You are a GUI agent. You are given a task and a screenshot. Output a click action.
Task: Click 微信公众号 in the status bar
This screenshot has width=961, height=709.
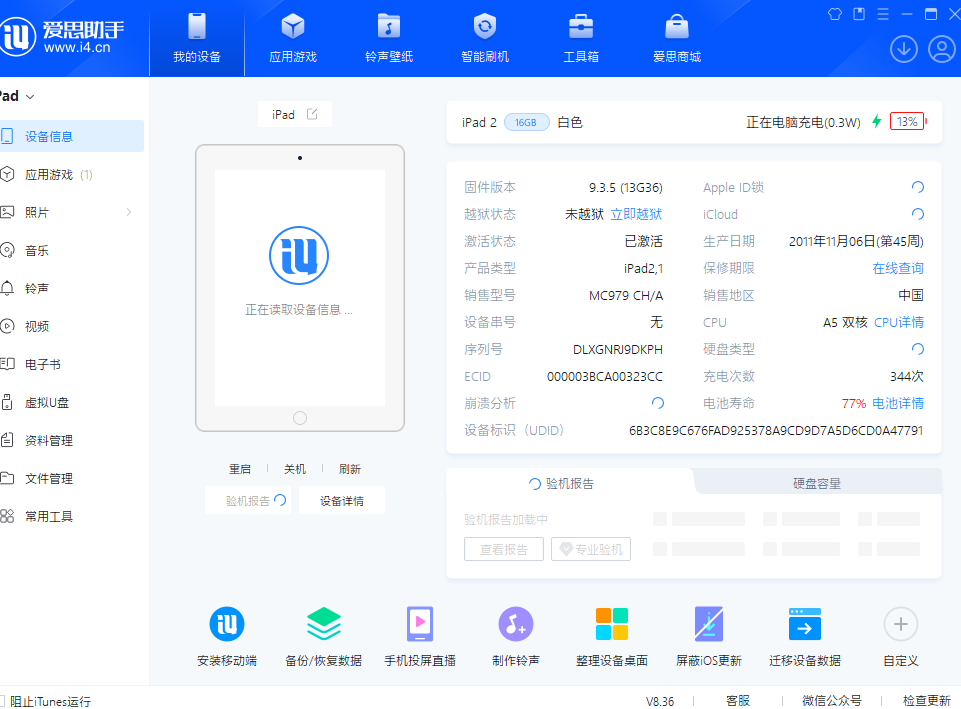point(832,700)
